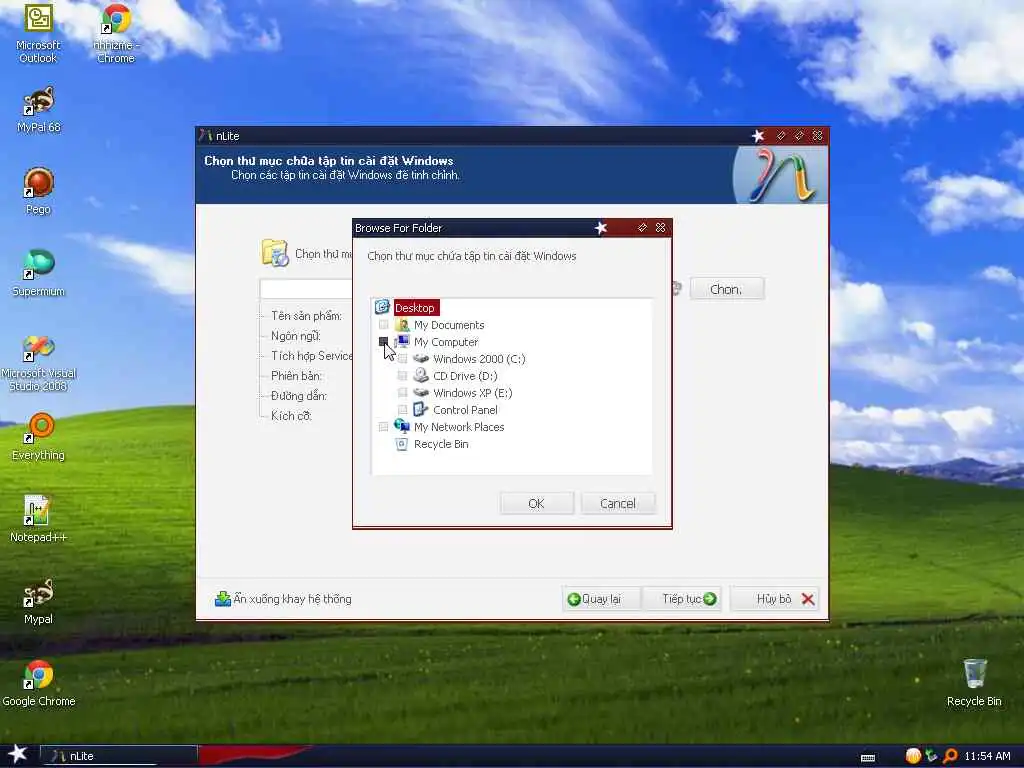Expand the My Documents tree node
Viewport: 1024px width, 768px height.
[x=383, y=325]
